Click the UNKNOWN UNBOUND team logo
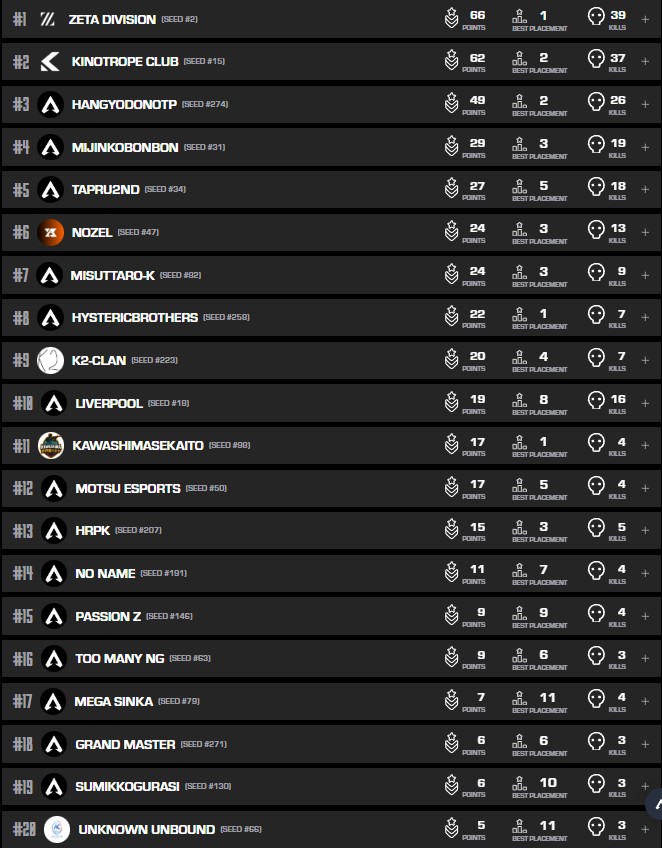Image resolution: width=662 pixels, height=848 pixels. 57,829
